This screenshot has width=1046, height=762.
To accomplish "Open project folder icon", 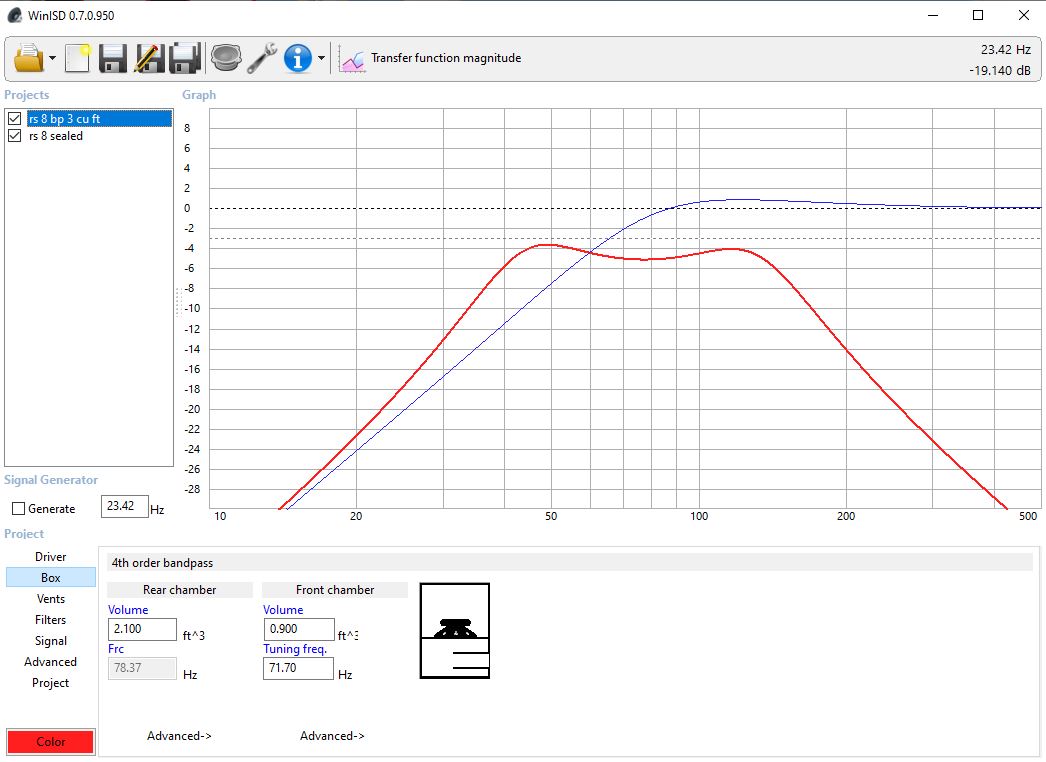I will pos(29,58).
